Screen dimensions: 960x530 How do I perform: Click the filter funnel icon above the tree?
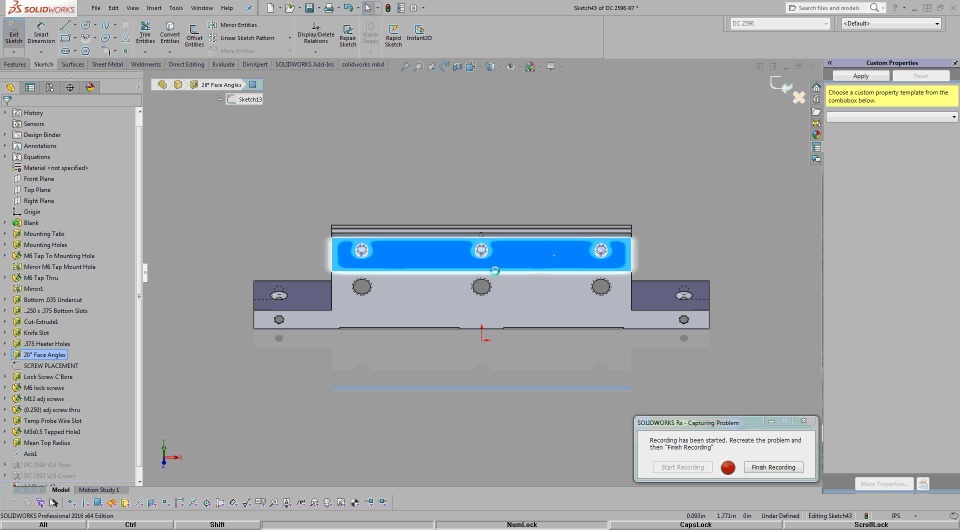point(7,100)
